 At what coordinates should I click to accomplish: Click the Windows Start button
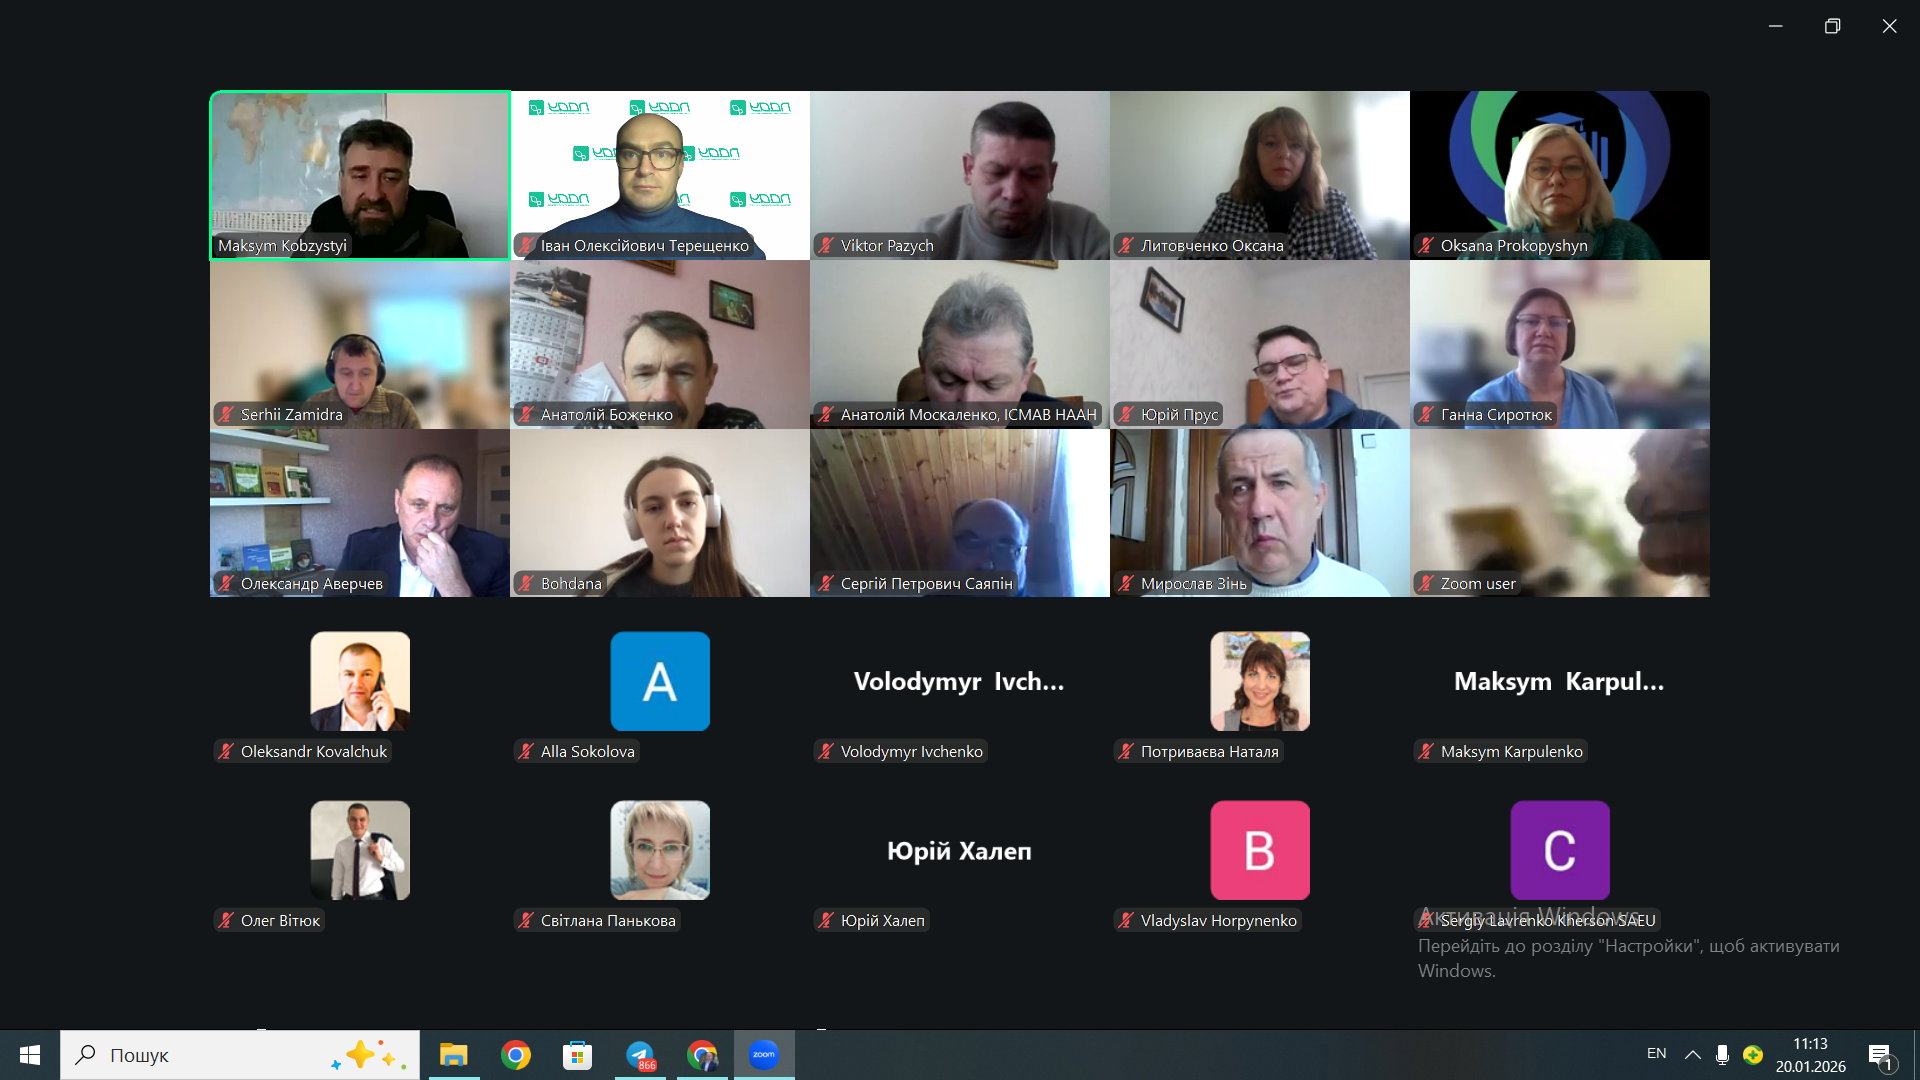[30, 1055]
